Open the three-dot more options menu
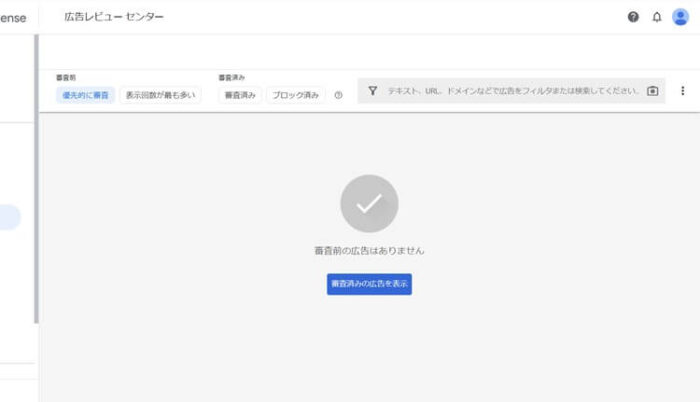This screenshot has width=700, height=402. [x=683, y=91]
